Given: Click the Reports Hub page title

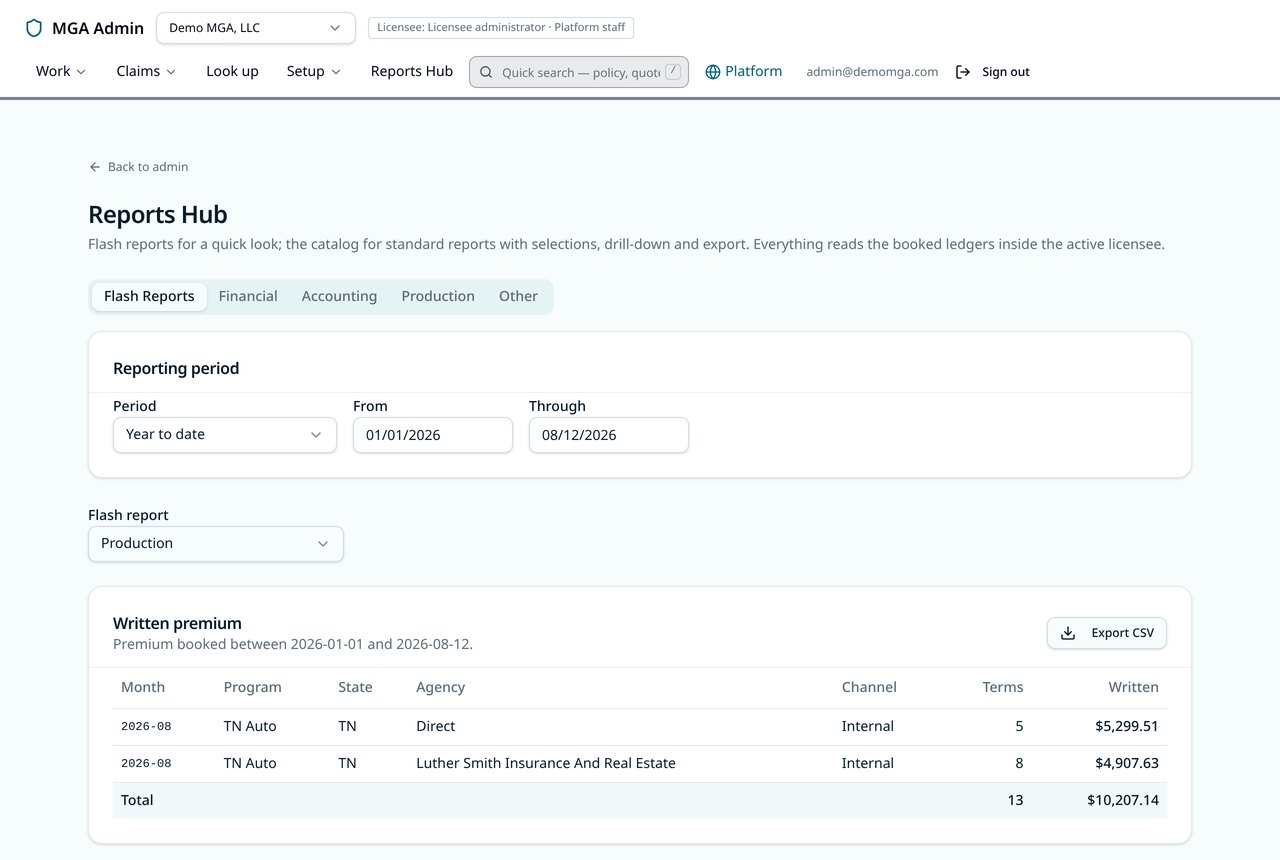Looking at the screenshot, I should (x=158, y=215).
